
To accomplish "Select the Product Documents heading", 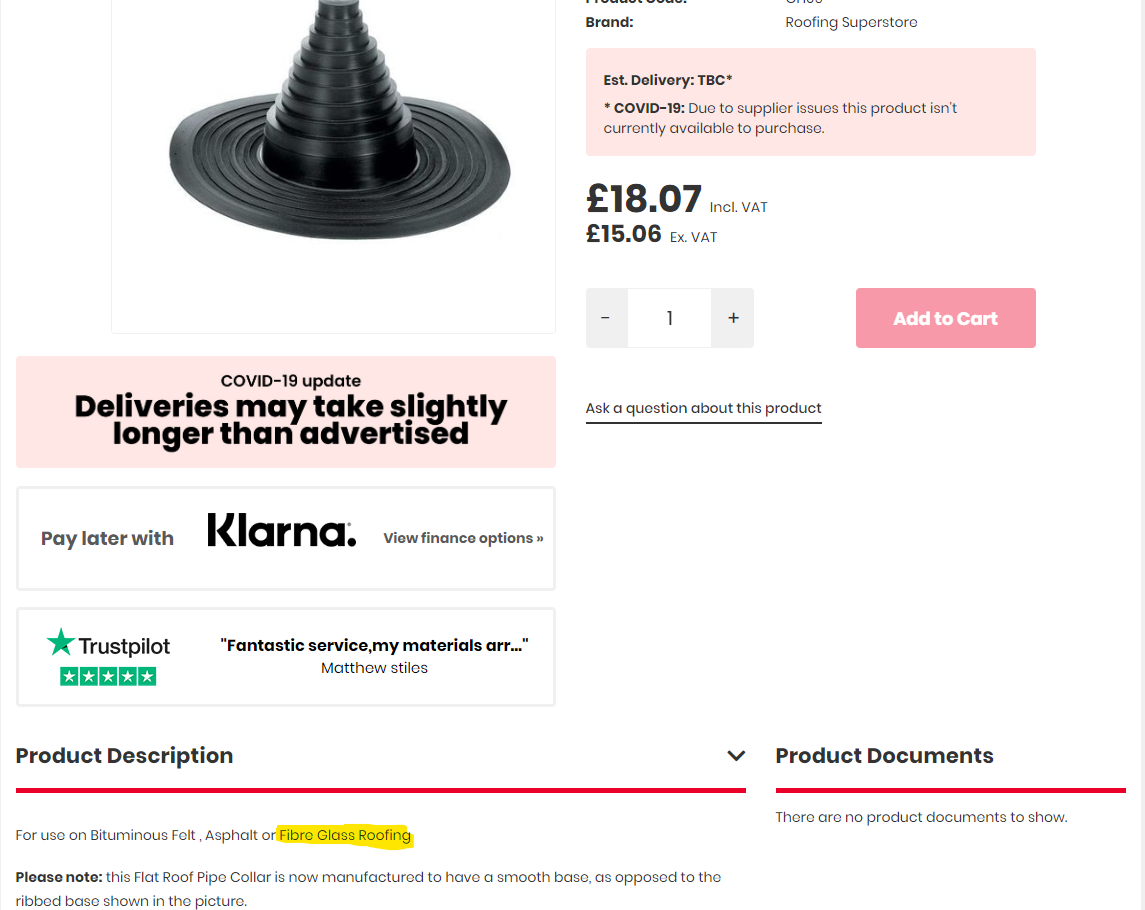I will 884,756.
